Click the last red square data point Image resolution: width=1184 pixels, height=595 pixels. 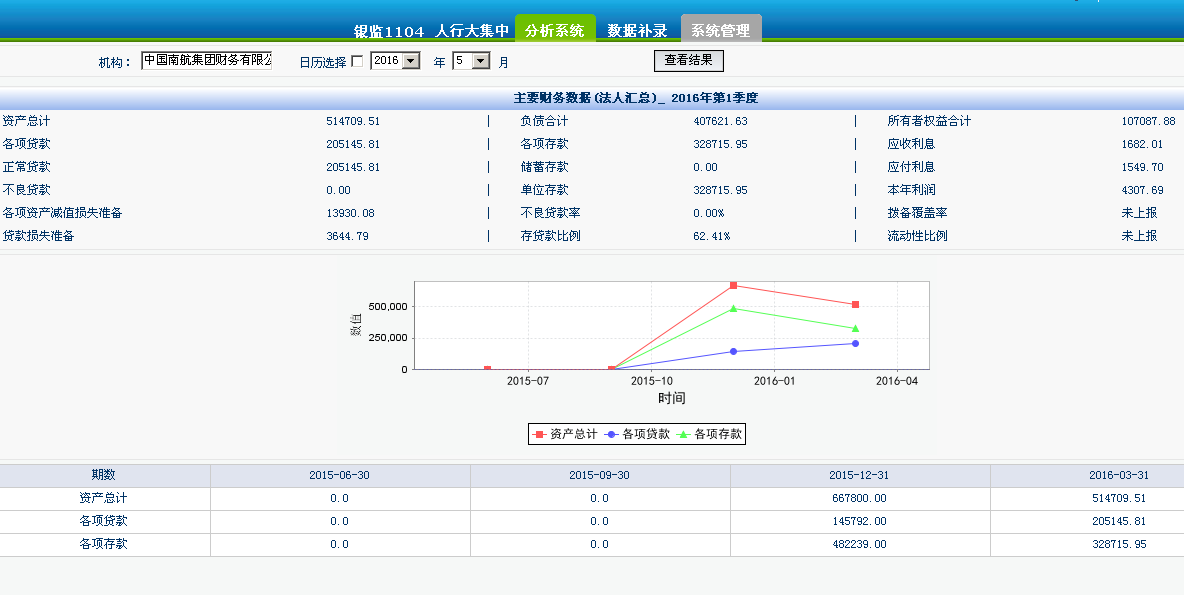[855, 305]
